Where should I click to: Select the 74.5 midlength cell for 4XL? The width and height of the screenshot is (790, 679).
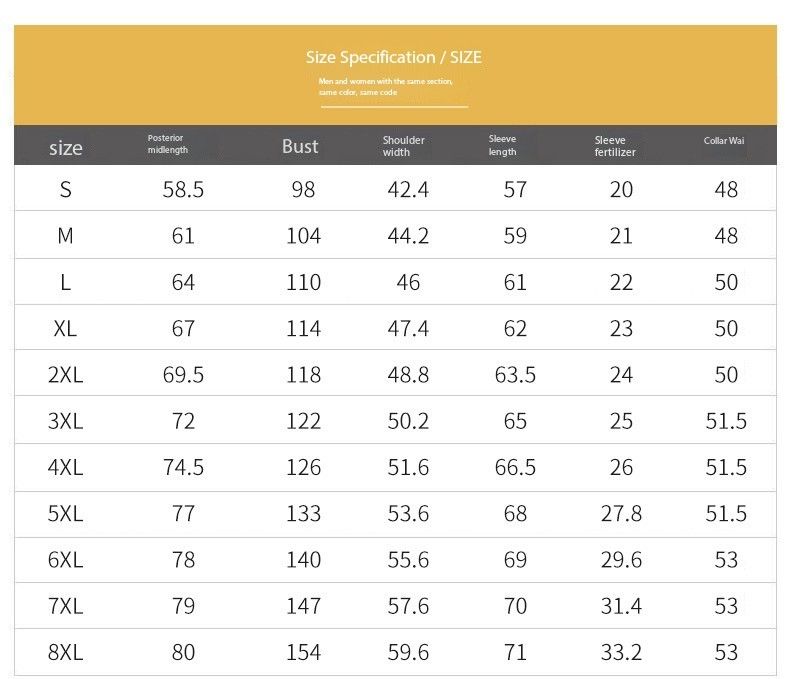pos(183,467)
